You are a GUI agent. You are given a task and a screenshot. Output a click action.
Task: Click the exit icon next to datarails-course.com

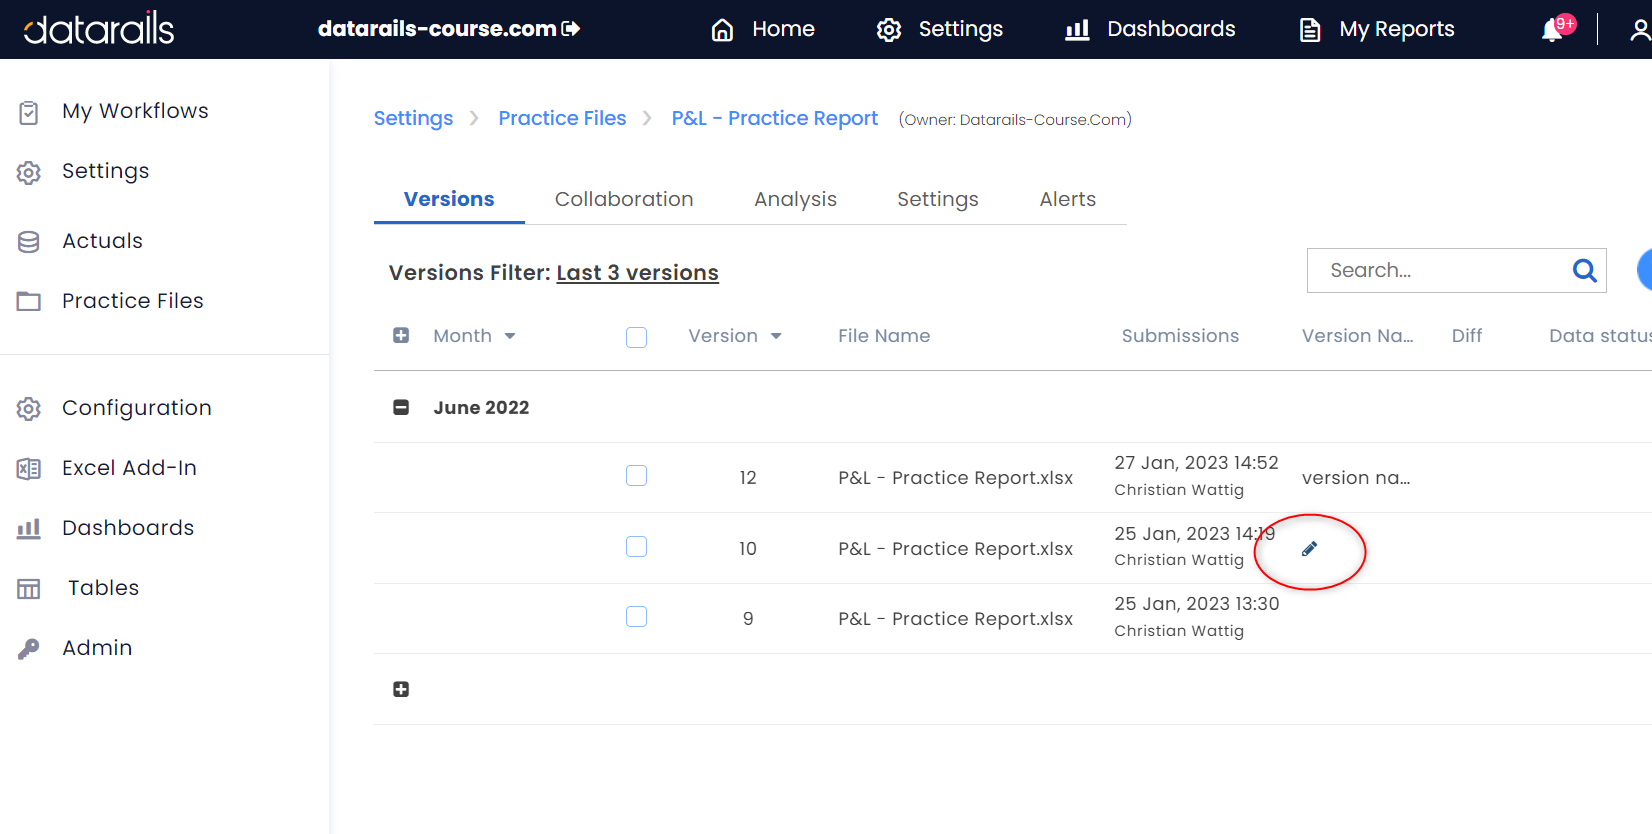(571, 29)
